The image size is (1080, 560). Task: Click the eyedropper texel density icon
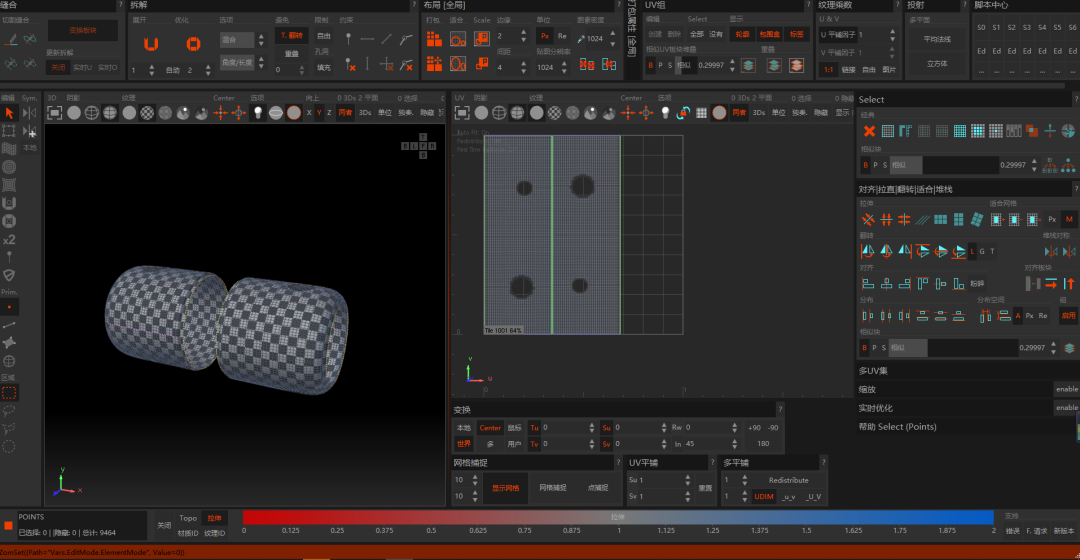pyautogui.click(x=581, y=39)
